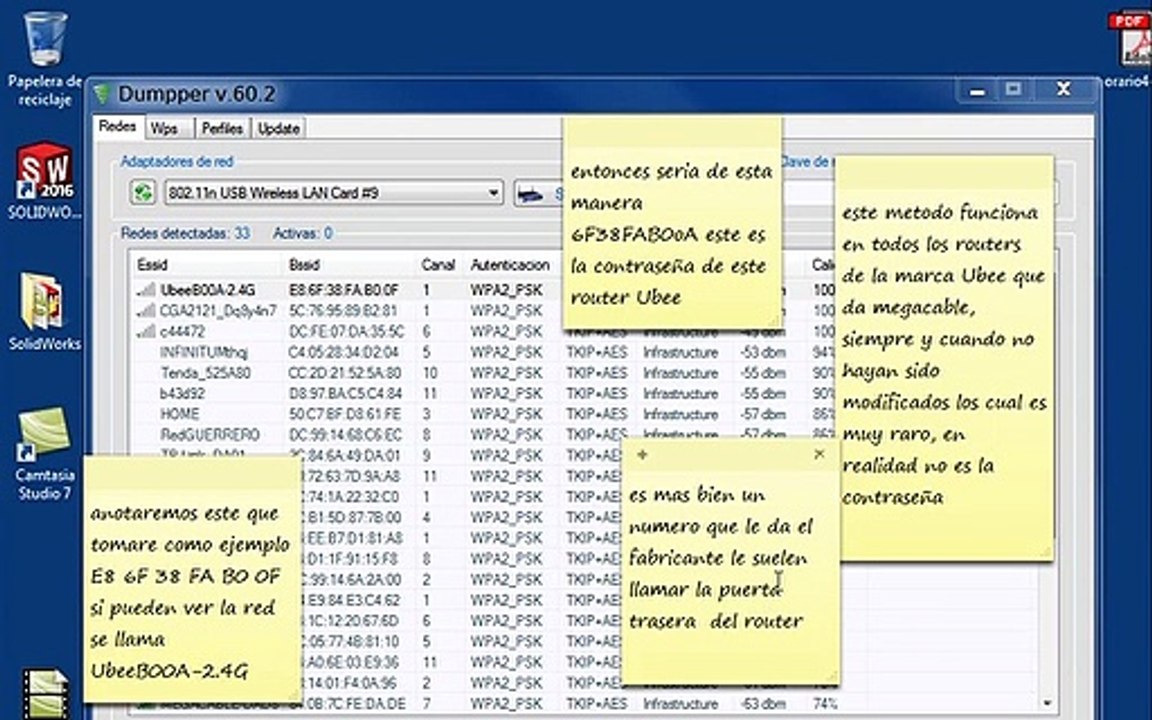The image size is (1152, 720).
Task: Click the -63 dbm signal cell in the last row
Action: tap(763, 704)
